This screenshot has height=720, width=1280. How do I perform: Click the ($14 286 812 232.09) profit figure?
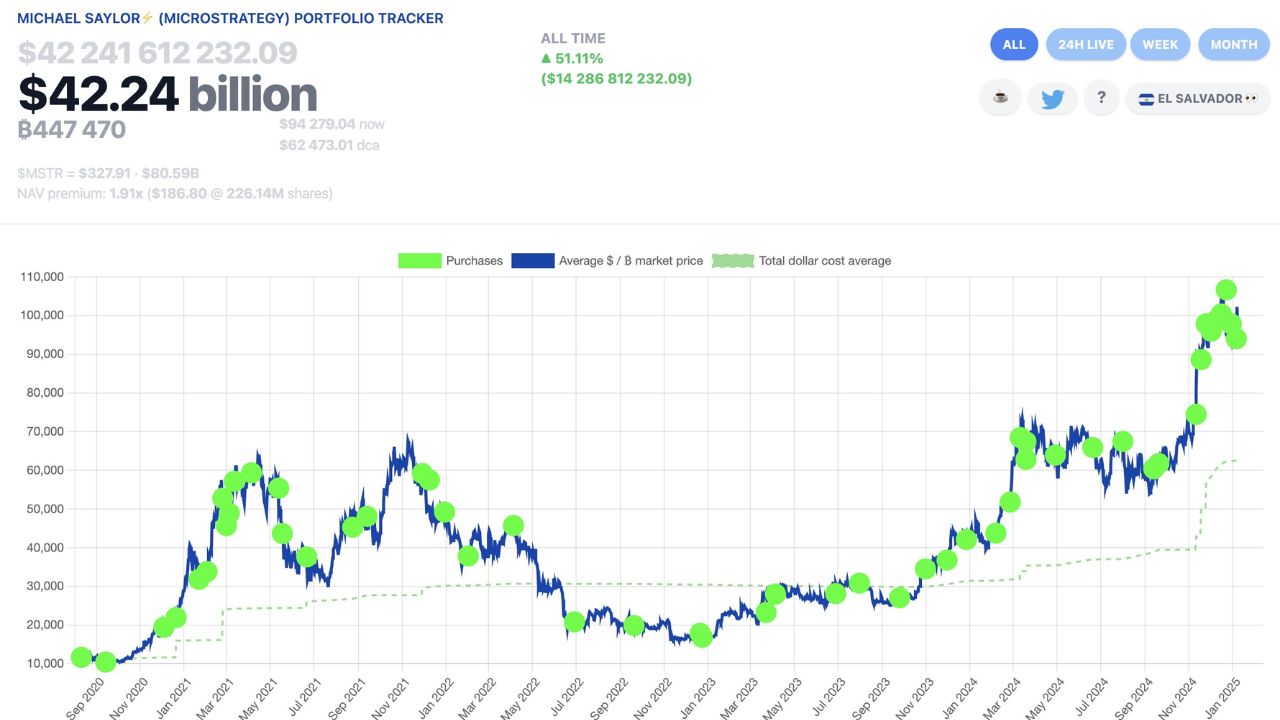tap(616, 78)
